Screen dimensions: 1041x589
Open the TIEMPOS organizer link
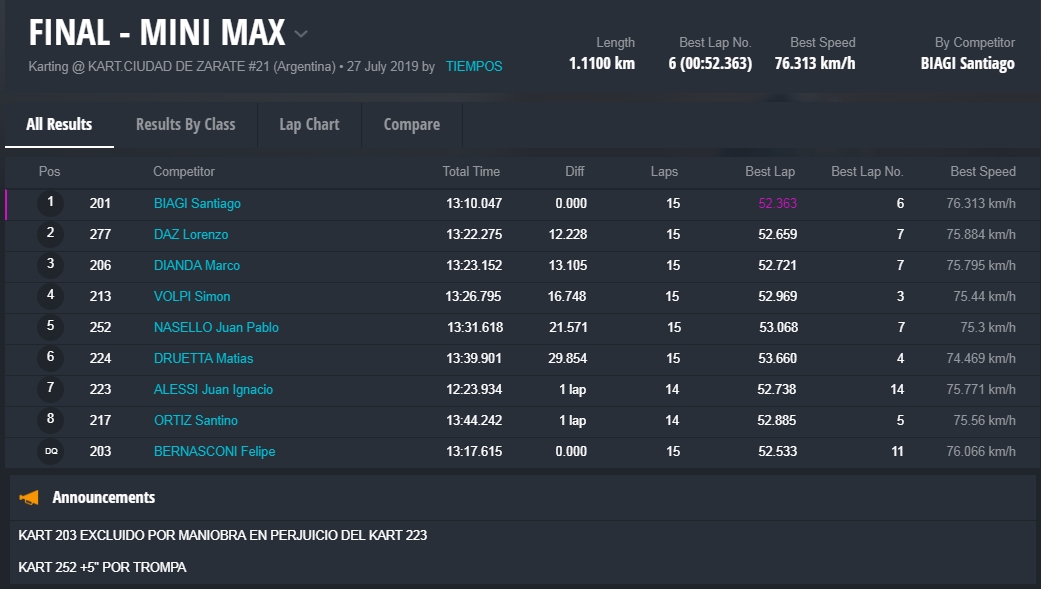[474, 67]
